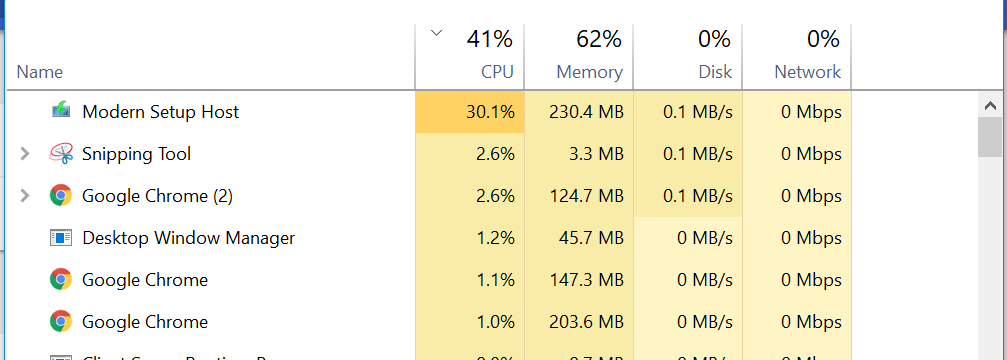The height and width of the screenshot is (360, 1007).
Task: Click the scrollbar up arrow
Action: pyautogui.click(x=990, y=105)
